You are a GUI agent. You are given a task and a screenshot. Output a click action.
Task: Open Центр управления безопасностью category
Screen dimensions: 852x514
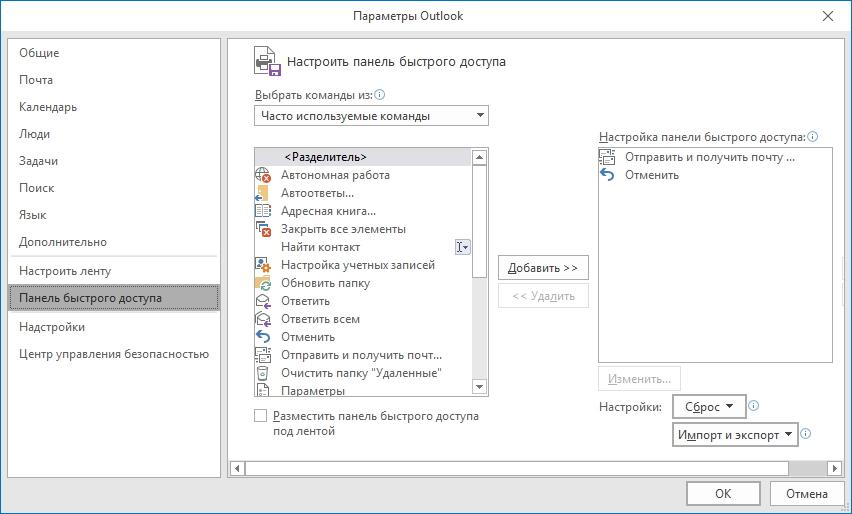coord(114,354)
